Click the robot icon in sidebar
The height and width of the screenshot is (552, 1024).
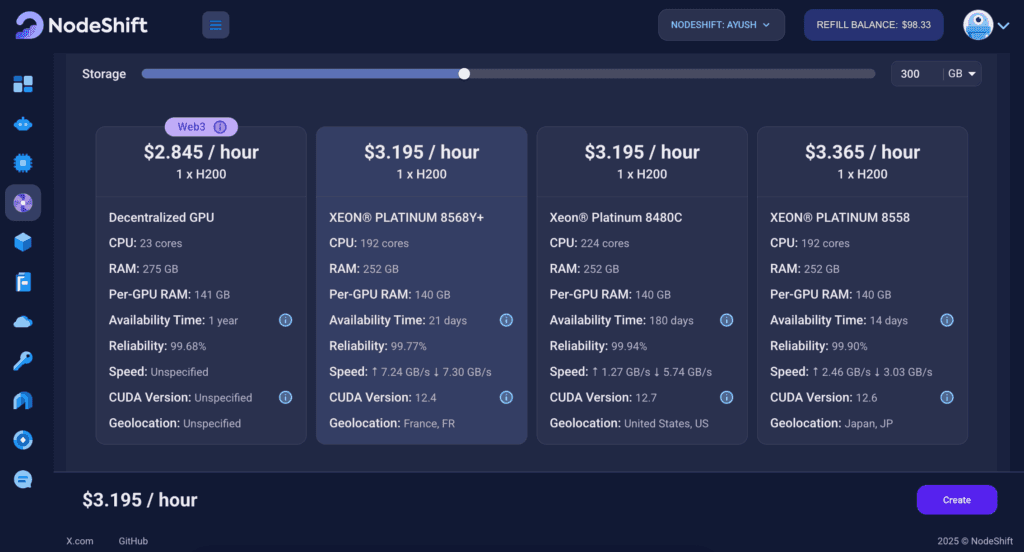(x=23, y=124)
